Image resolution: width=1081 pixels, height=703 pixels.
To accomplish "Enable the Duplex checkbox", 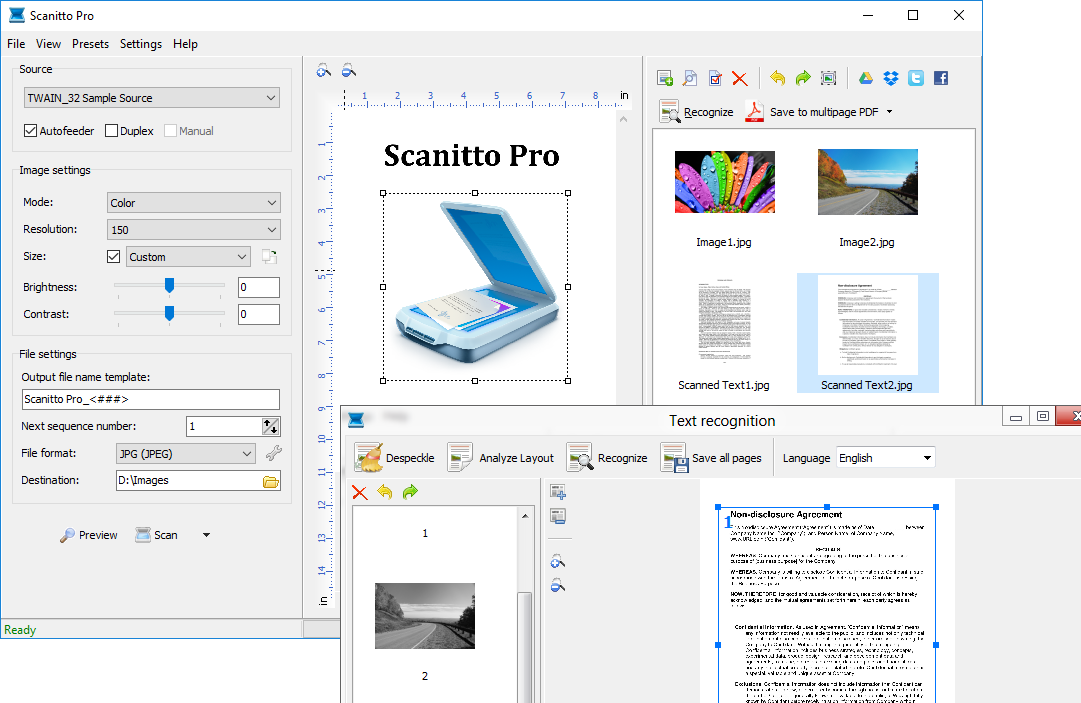I will [111, 131].
